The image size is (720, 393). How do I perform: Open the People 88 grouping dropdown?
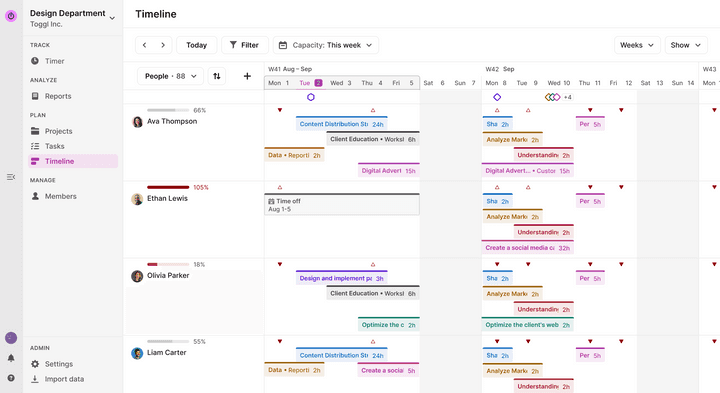pos(170,76)
